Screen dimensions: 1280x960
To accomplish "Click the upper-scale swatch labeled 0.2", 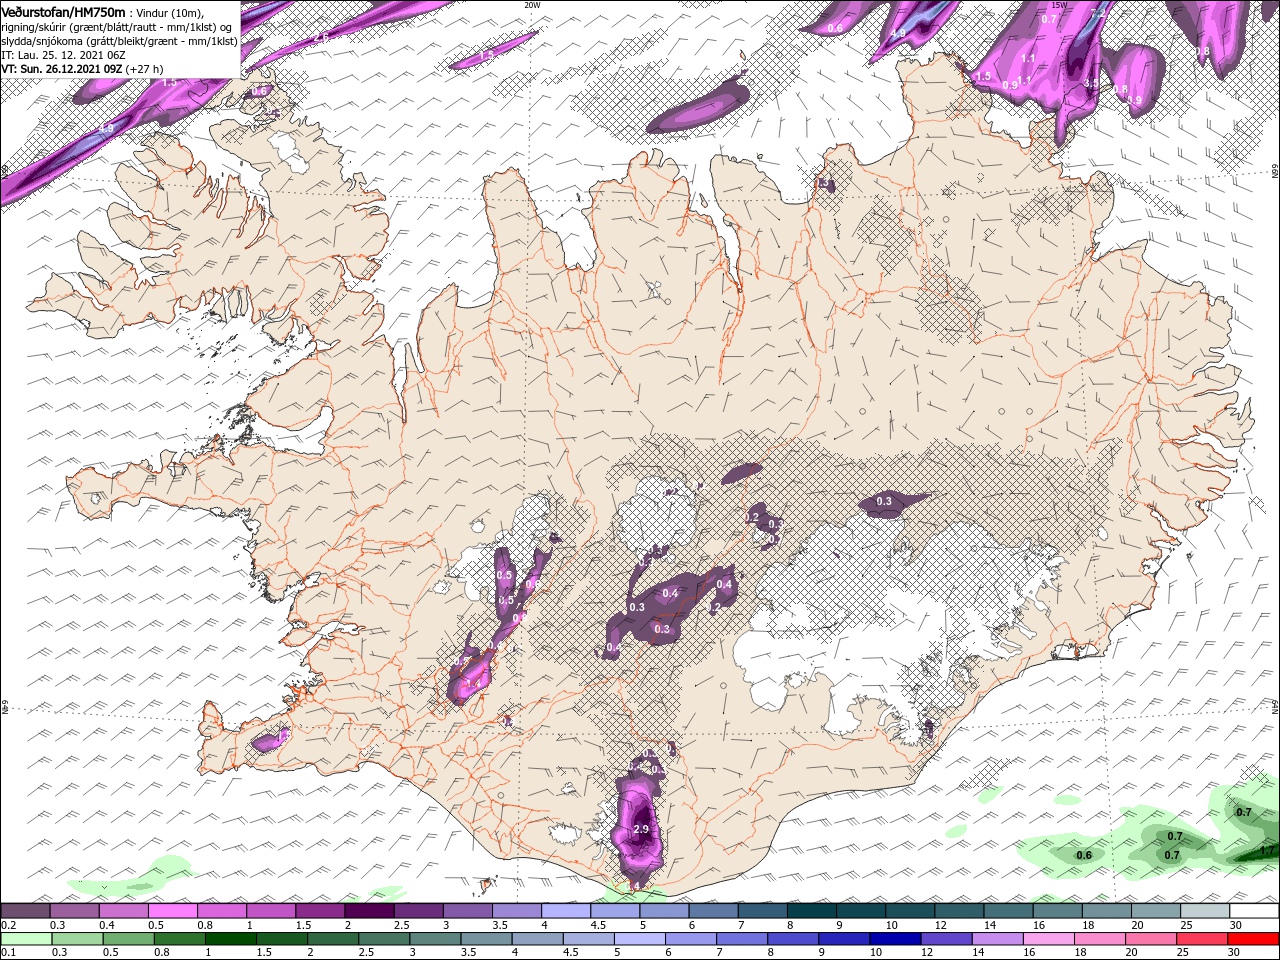I will click(x=25, y=911).
